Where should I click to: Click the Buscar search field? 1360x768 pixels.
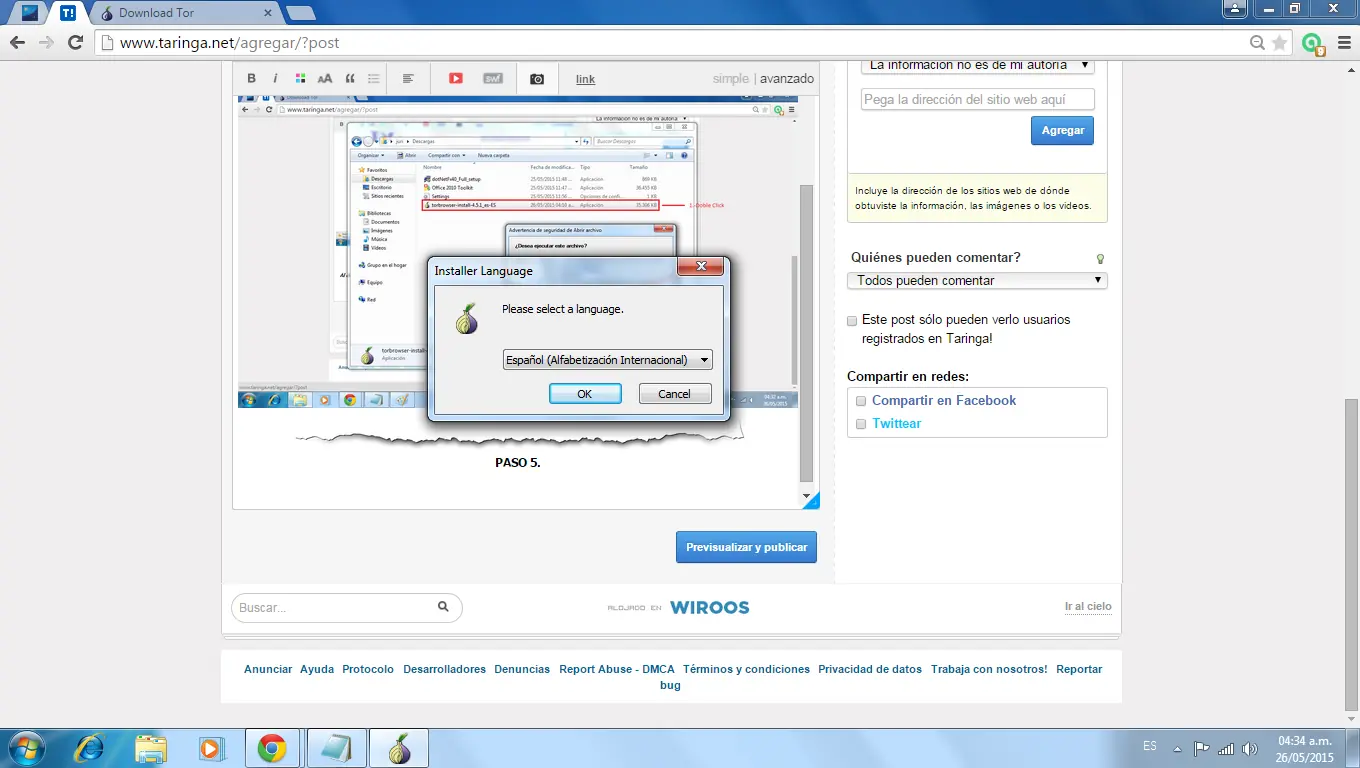[x=346, y=607]
